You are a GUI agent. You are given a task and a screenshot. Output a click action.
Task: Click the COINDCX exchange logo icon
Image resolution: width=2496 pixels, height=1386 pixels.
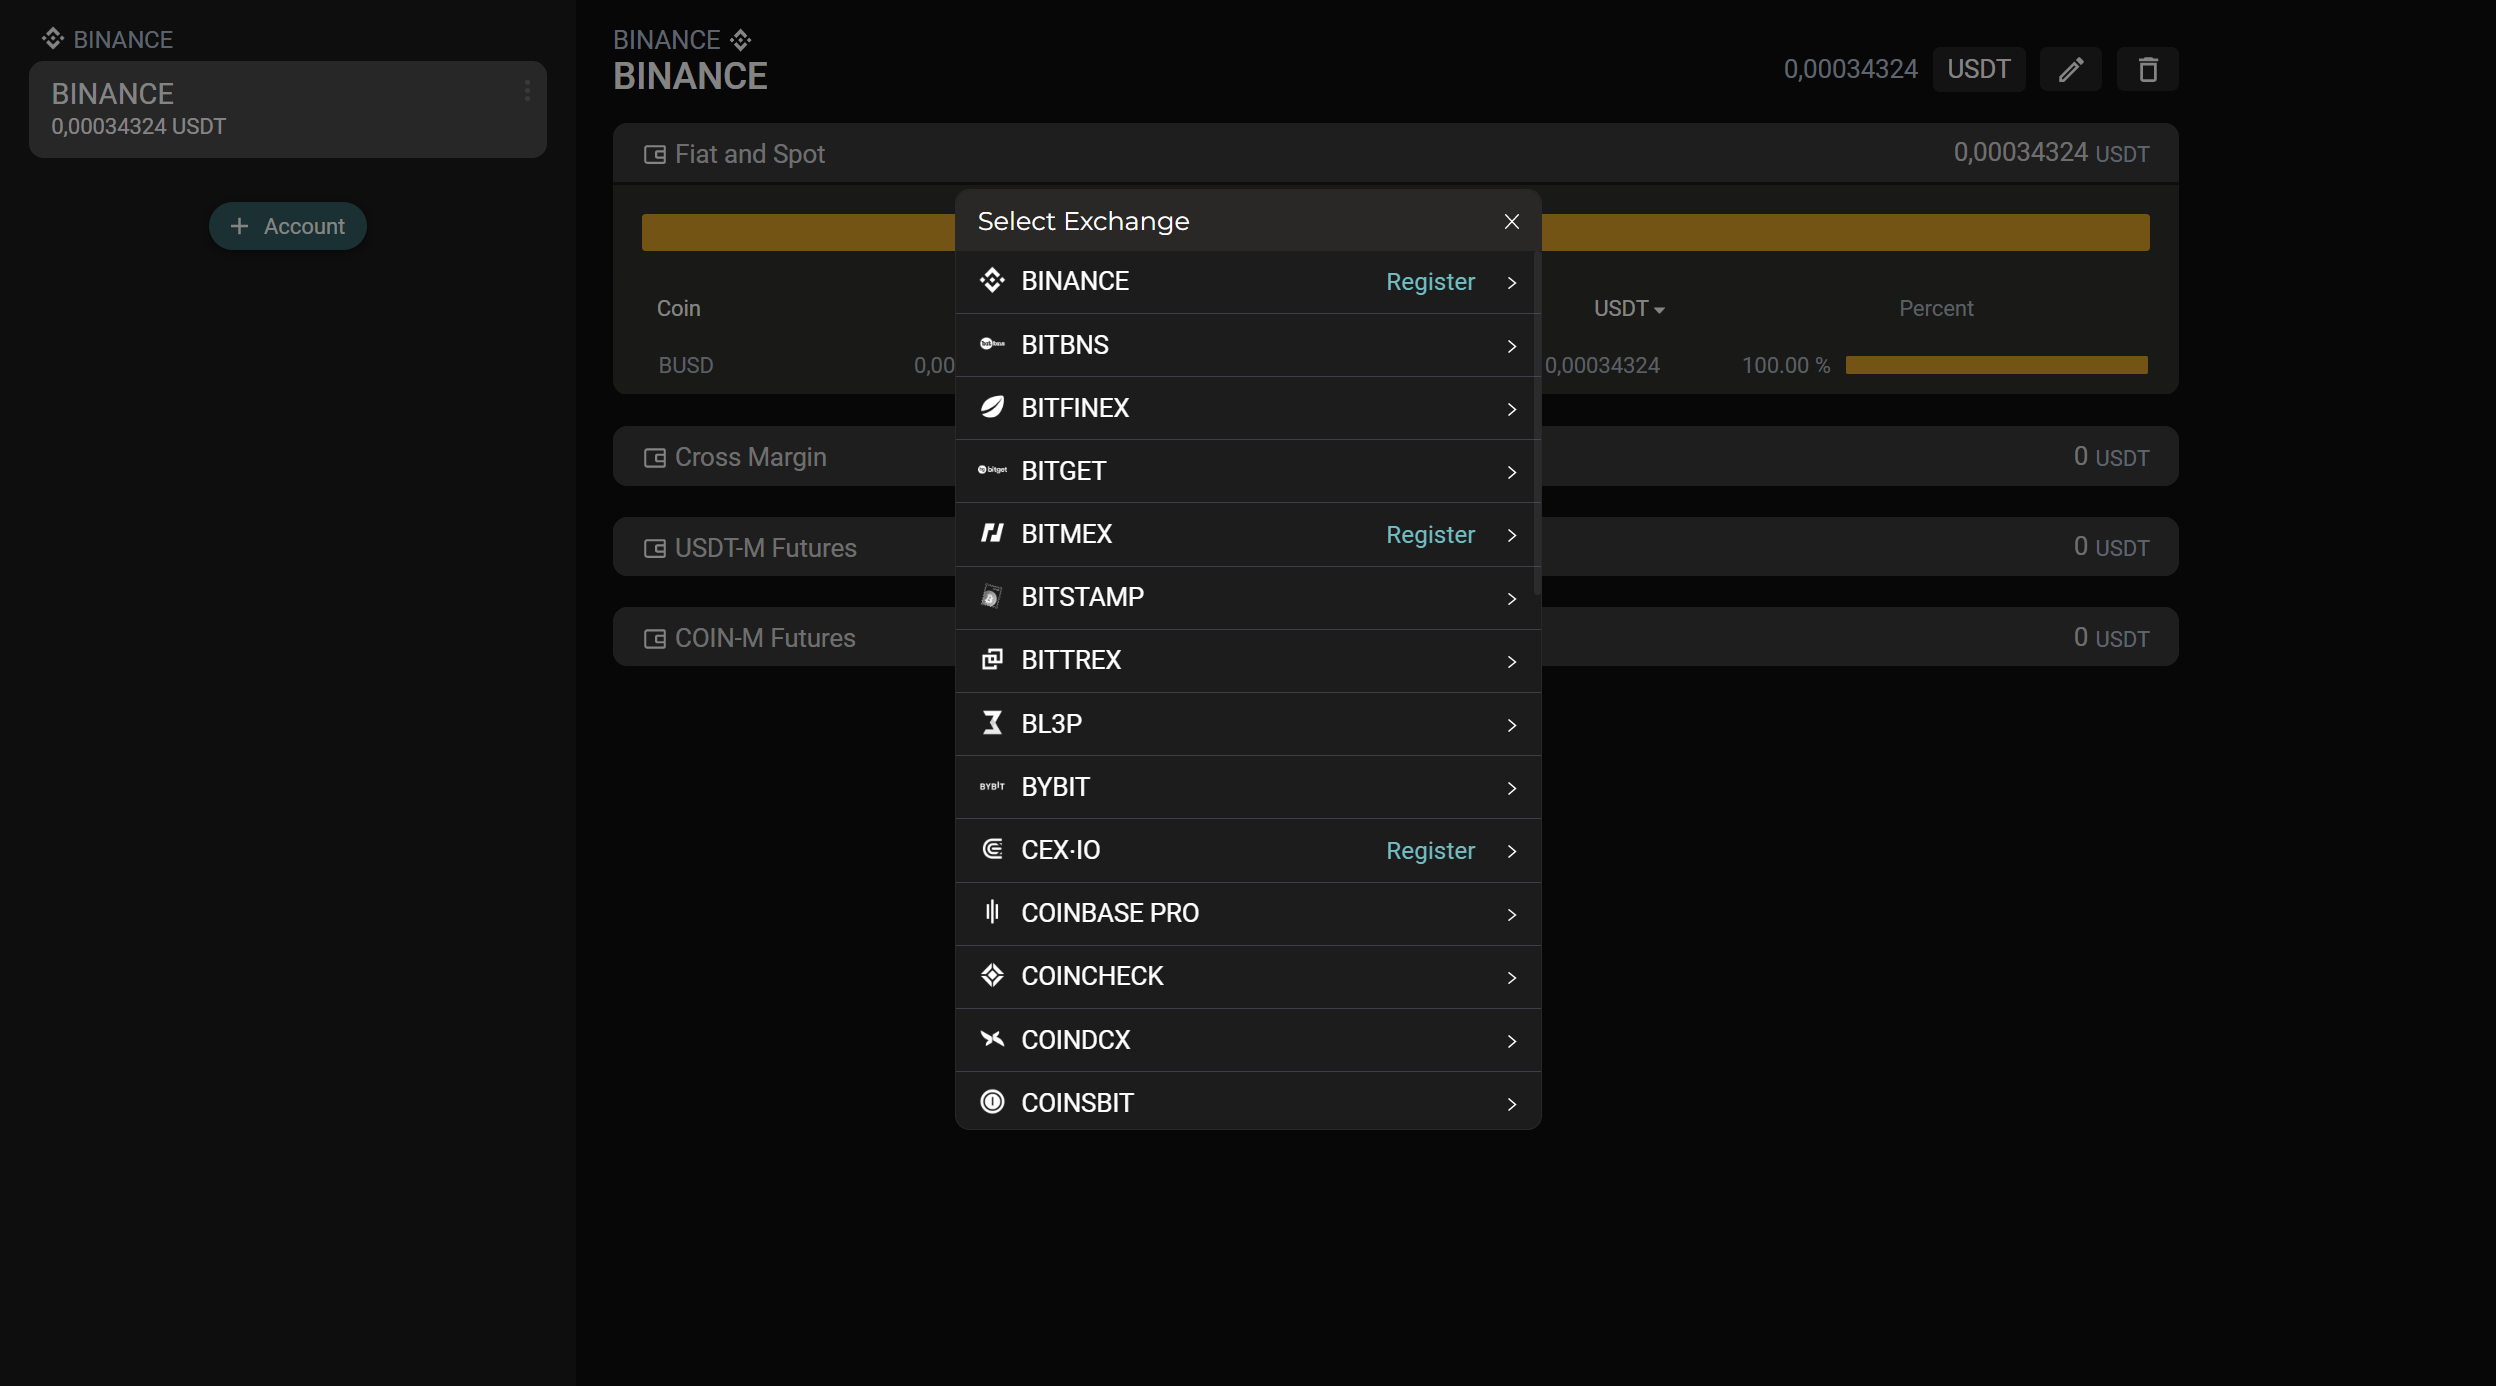click(x=992, y=1039)
